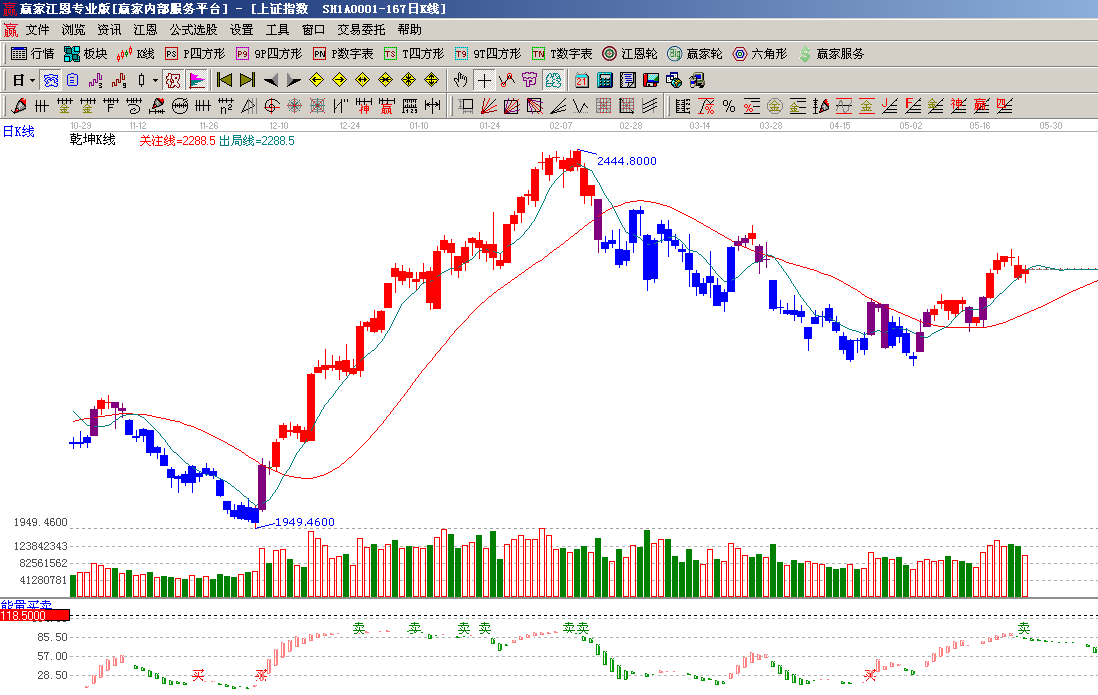Click the percent sign drawing tool

click(728, 106)
